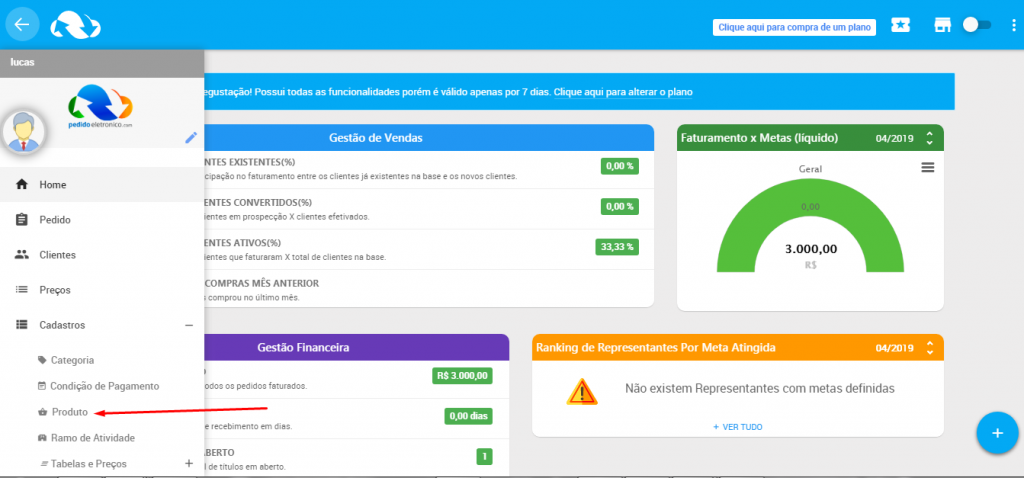Change Ranking de Representantes month with stepper

tap(930, 348)
